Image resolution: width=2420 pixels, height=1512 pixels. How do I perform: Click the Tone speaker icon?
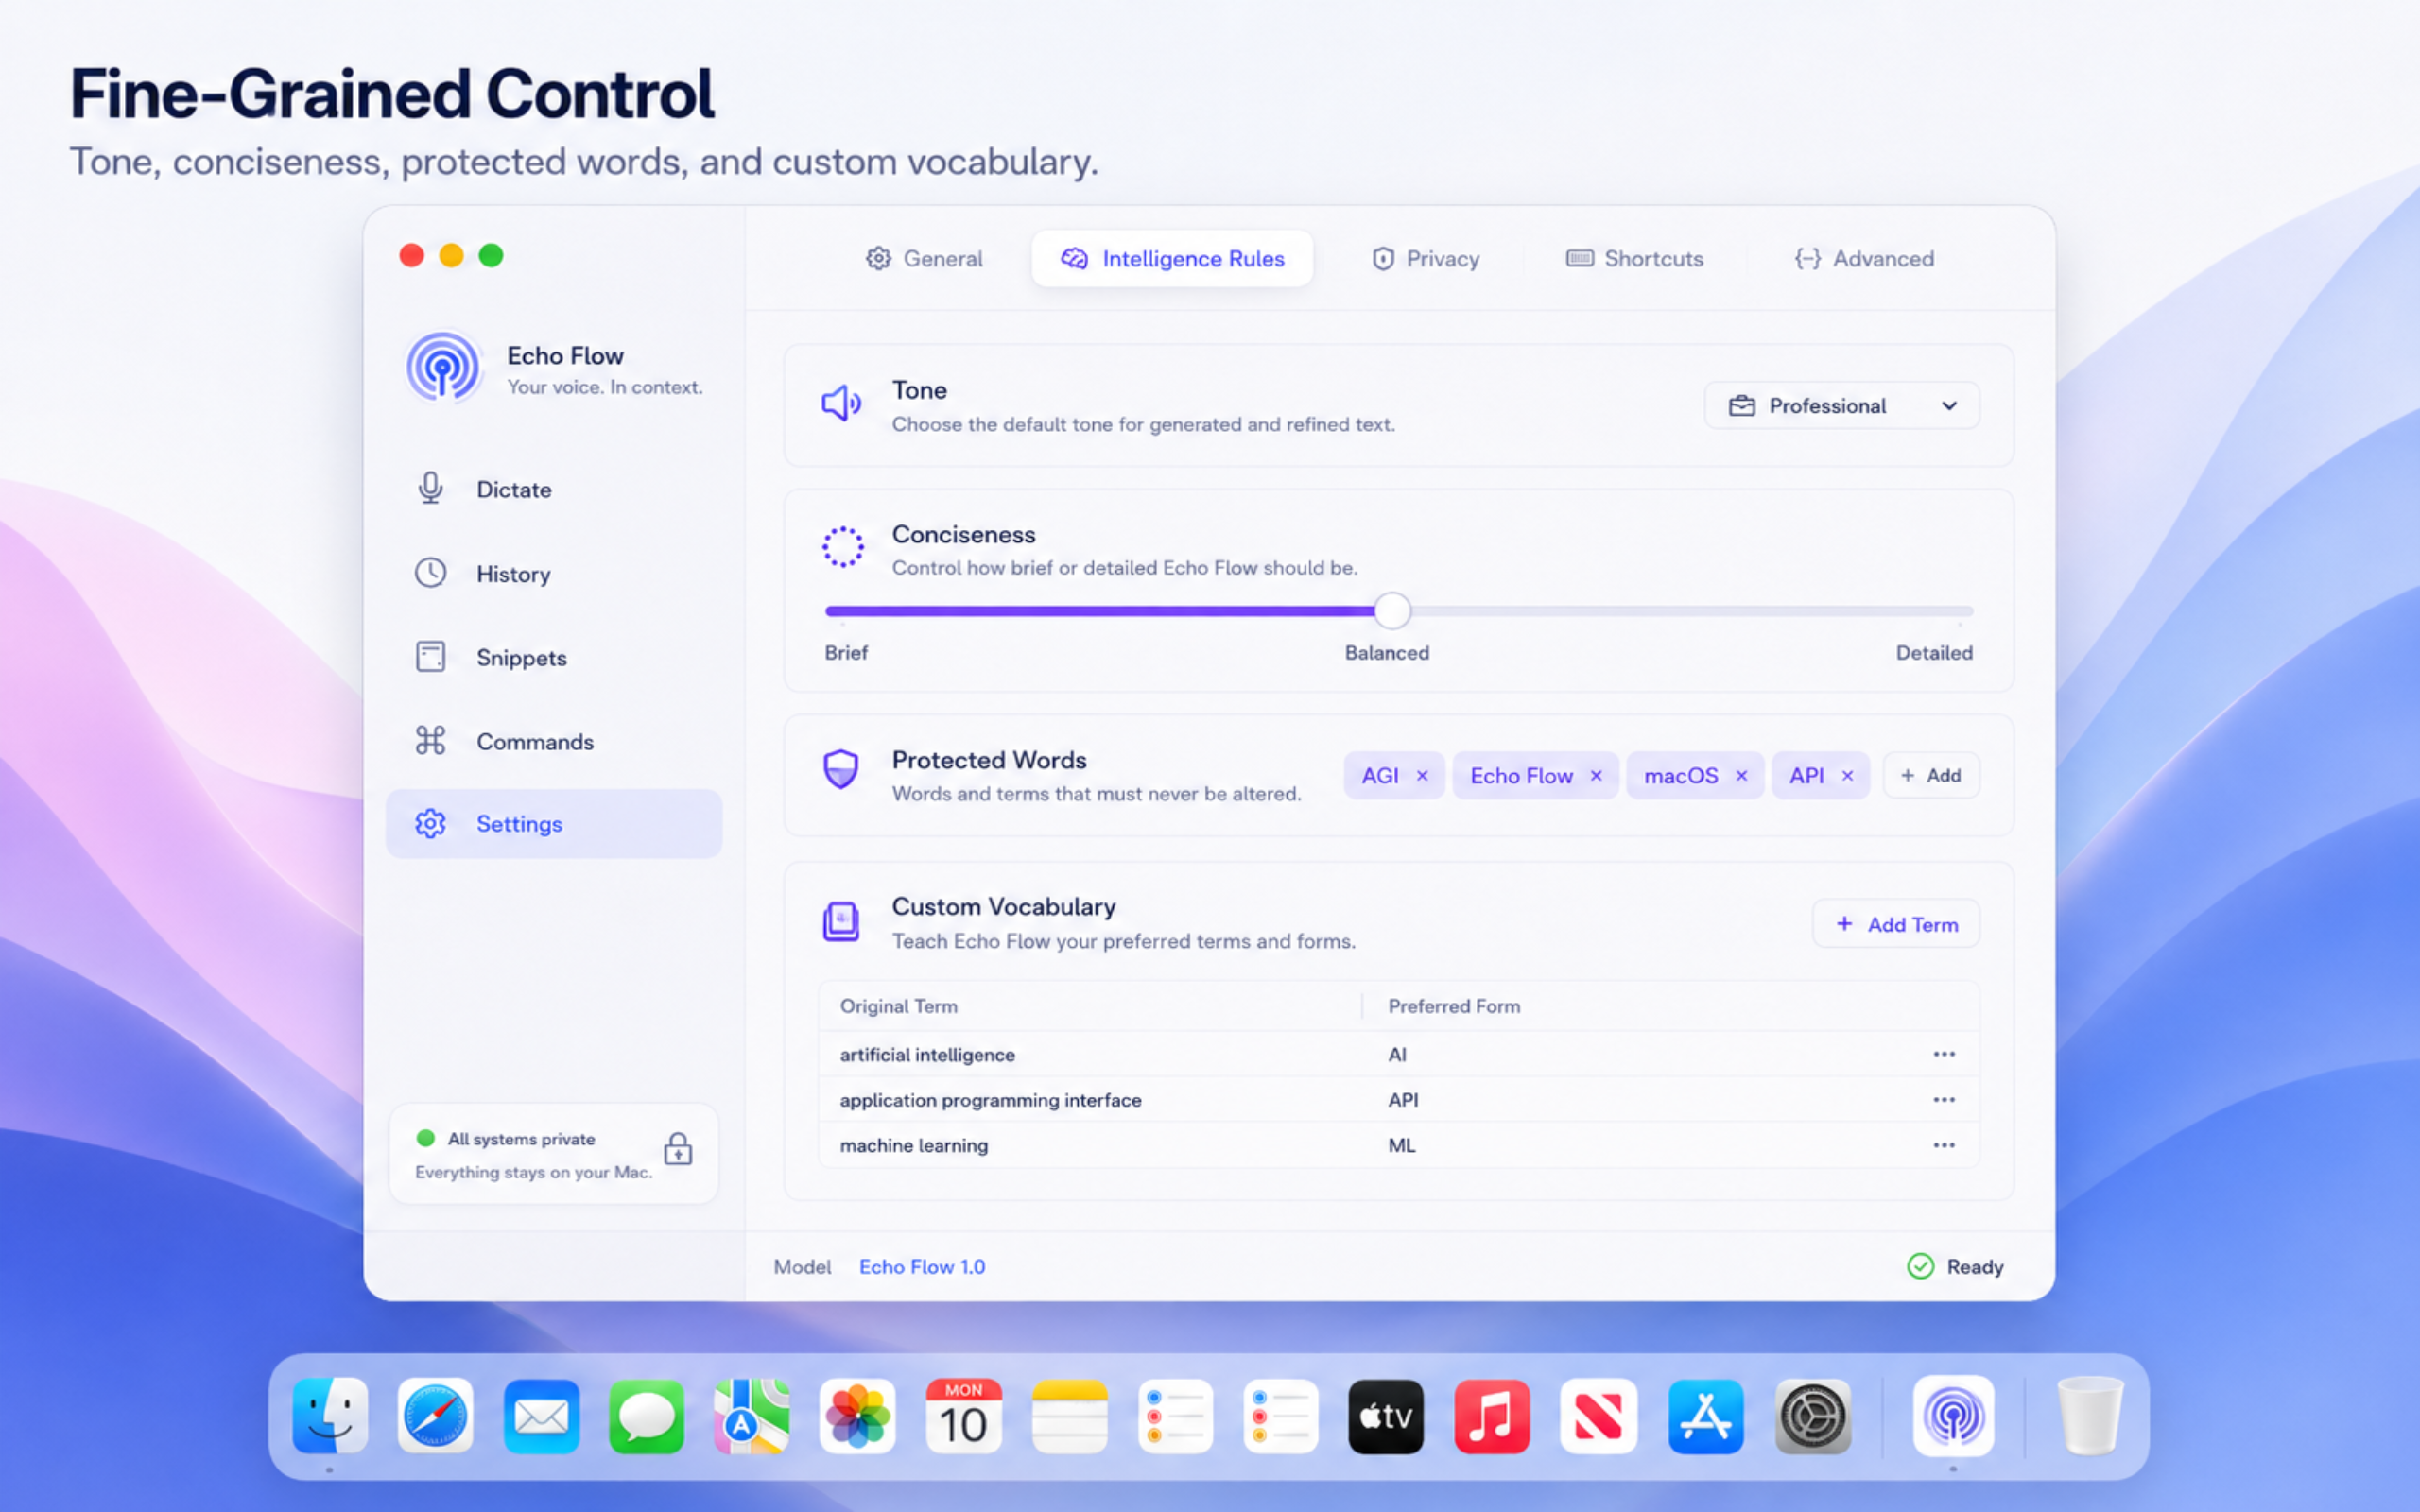click(x=841, y=404)
